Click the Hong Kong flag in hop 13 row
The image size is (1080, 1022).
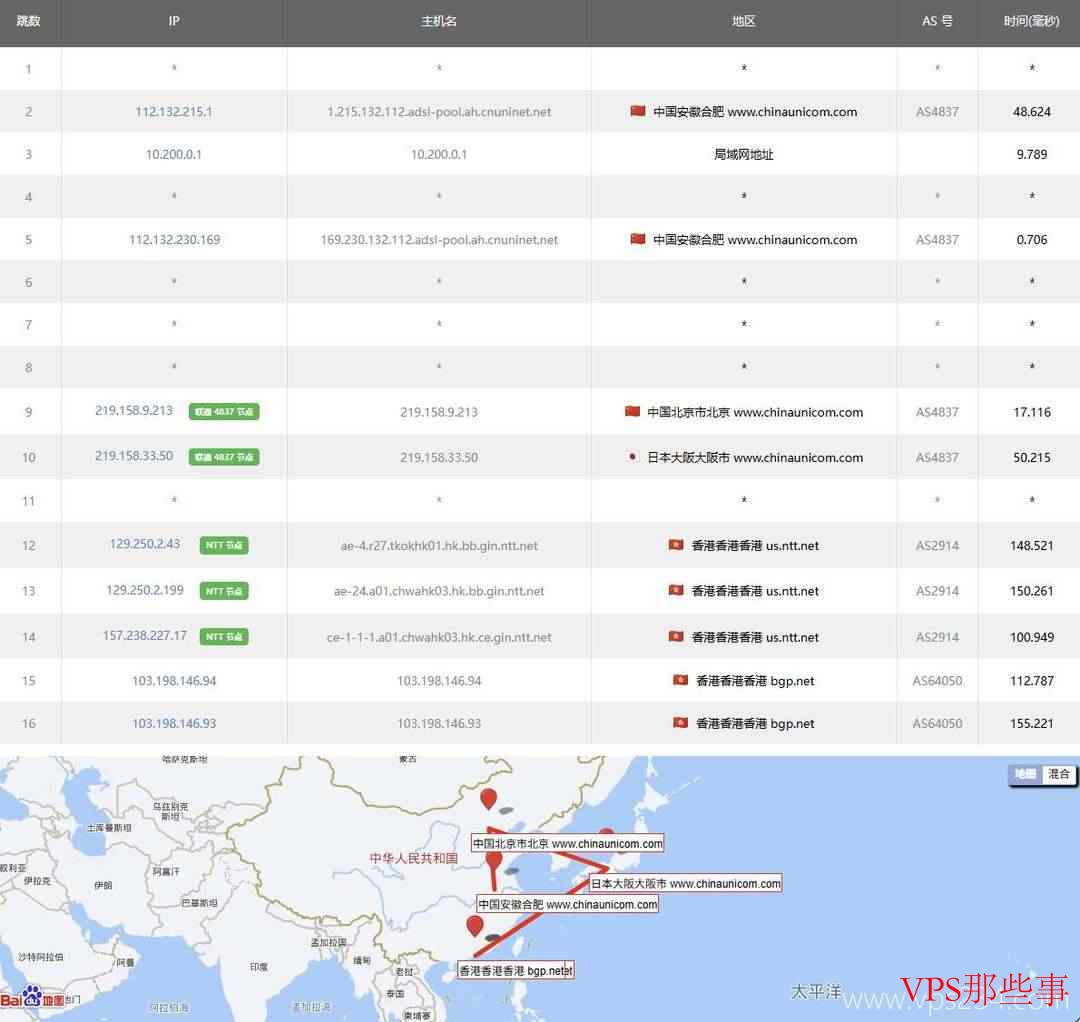[676, 590]
